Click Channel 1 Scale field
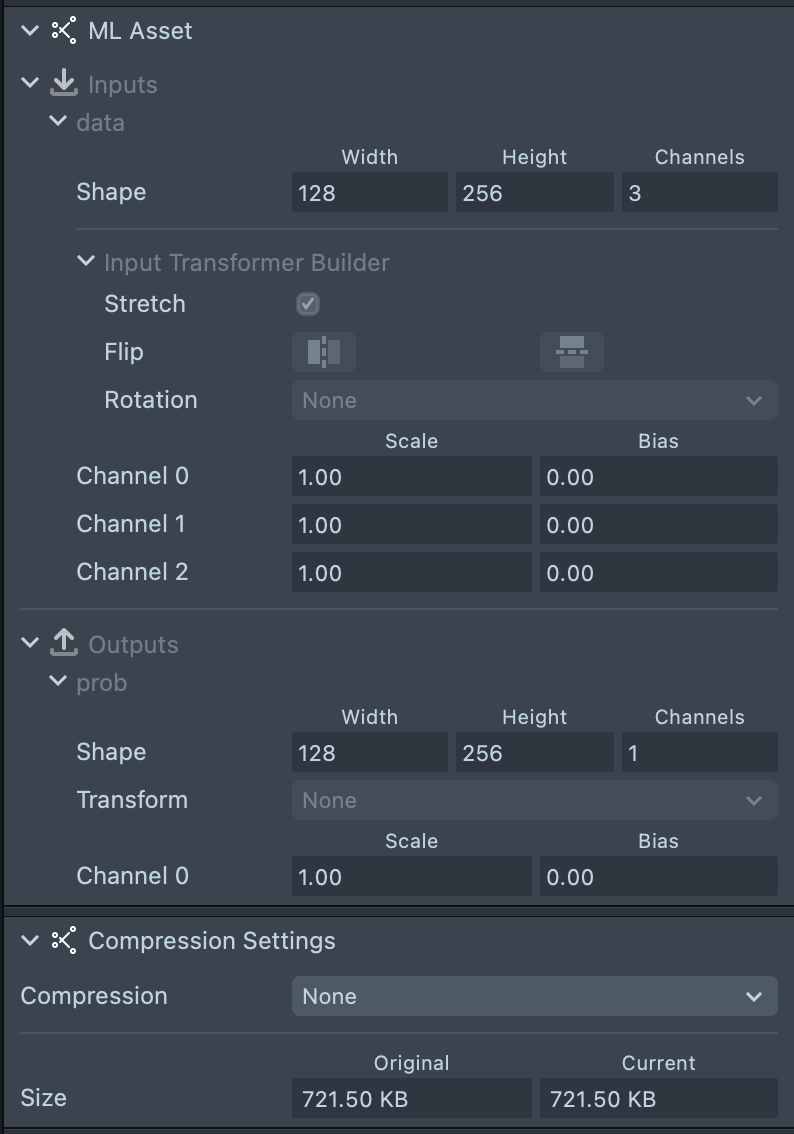794x1134 pixels. (x=411, y=525)
